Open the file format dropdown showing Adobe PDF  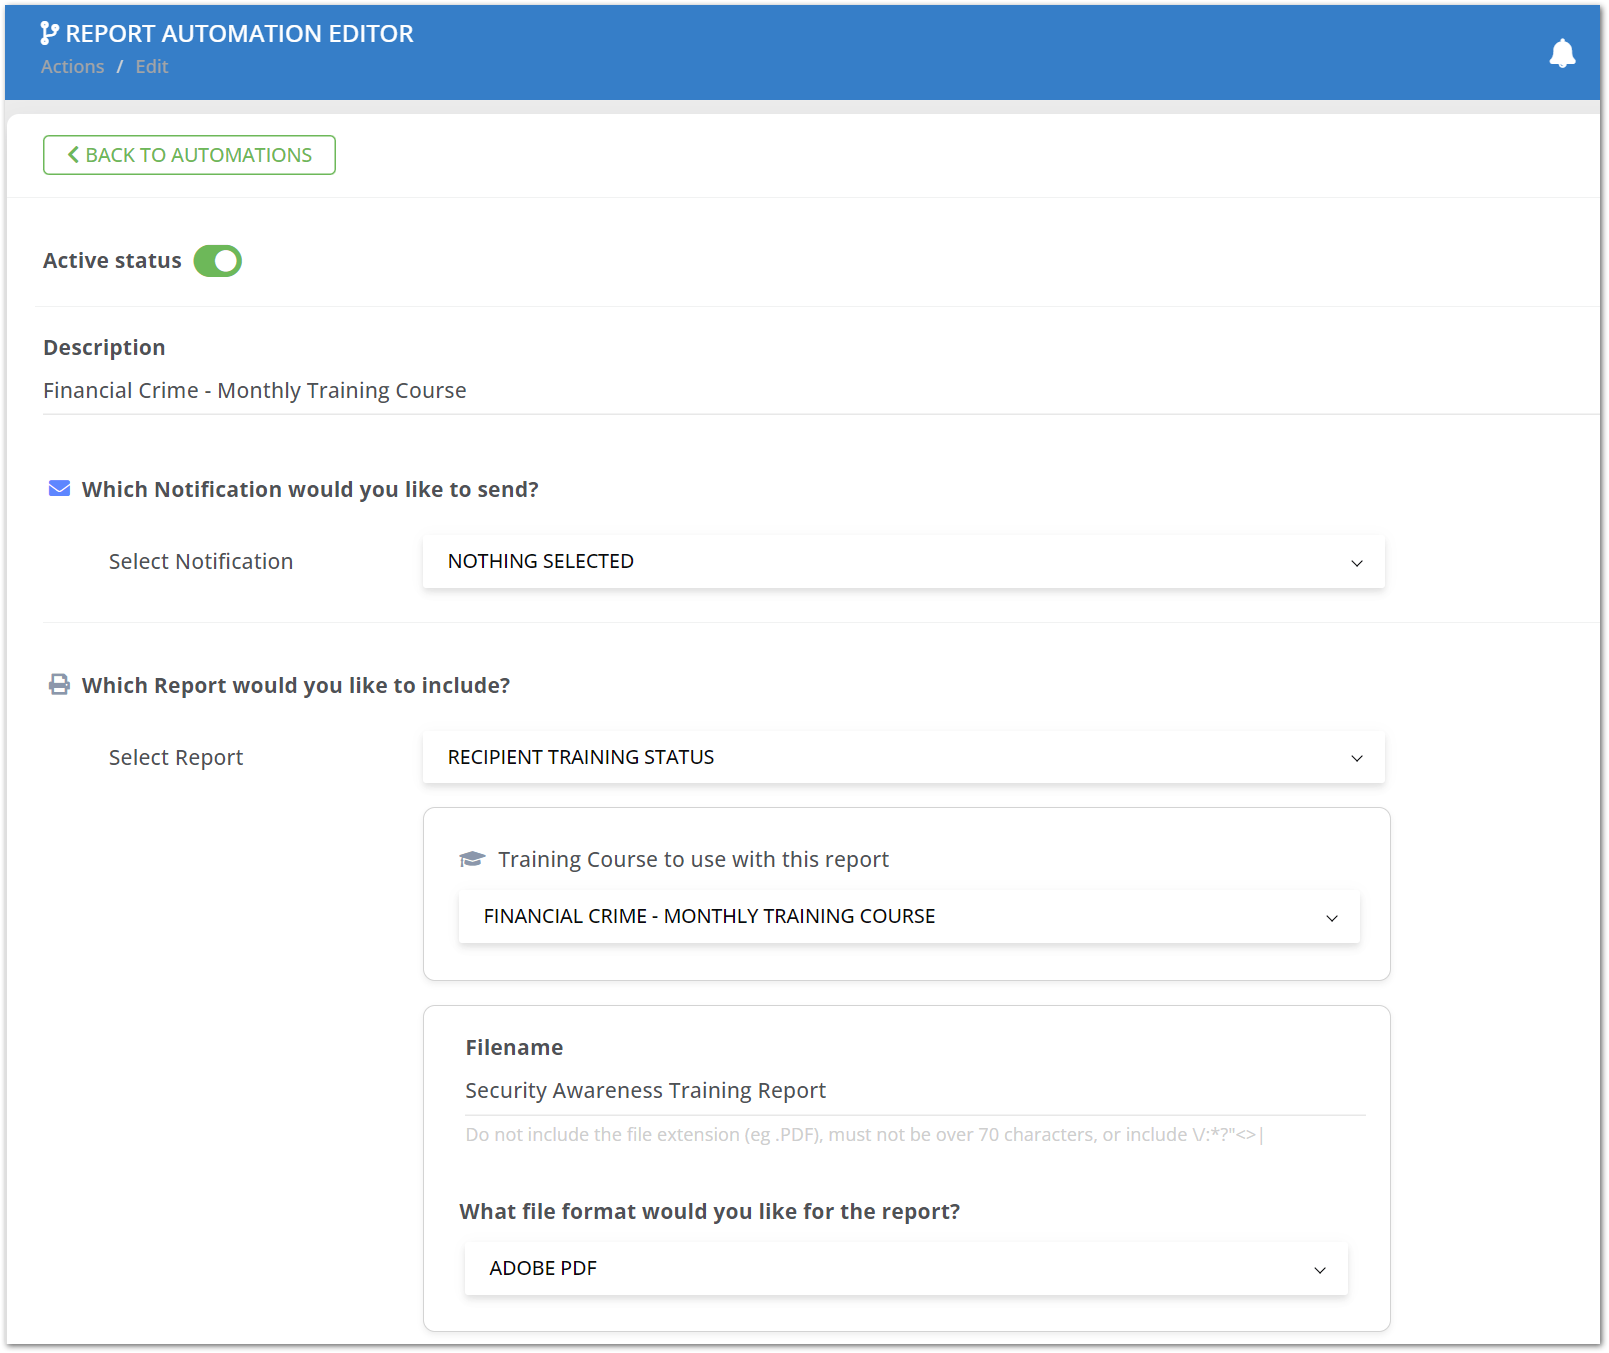[x=906, y=1268]
